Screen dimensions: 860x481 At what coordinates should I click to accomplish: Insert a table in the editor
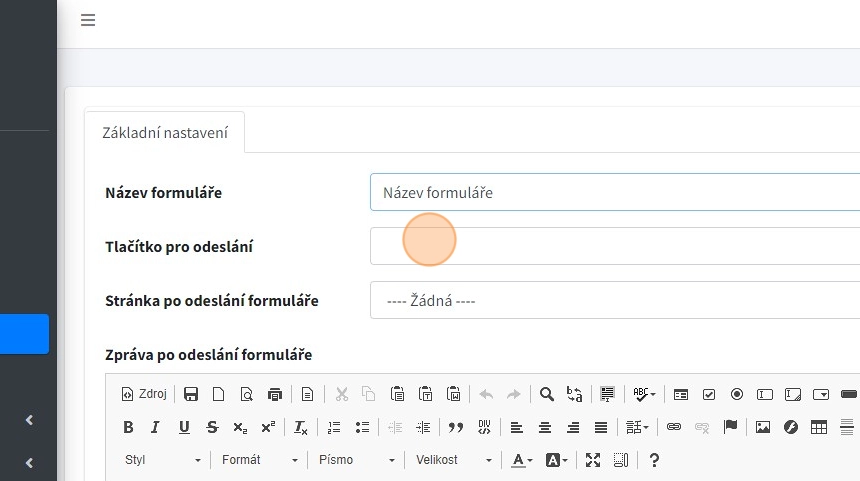819,427
